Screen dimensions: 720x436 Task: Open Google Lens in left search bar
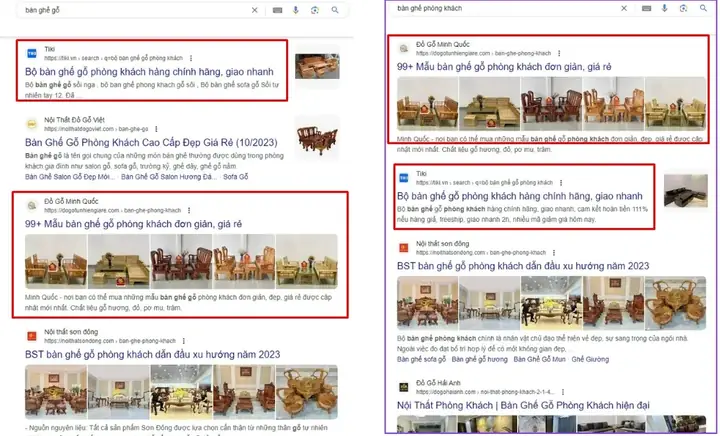(315, 10)
